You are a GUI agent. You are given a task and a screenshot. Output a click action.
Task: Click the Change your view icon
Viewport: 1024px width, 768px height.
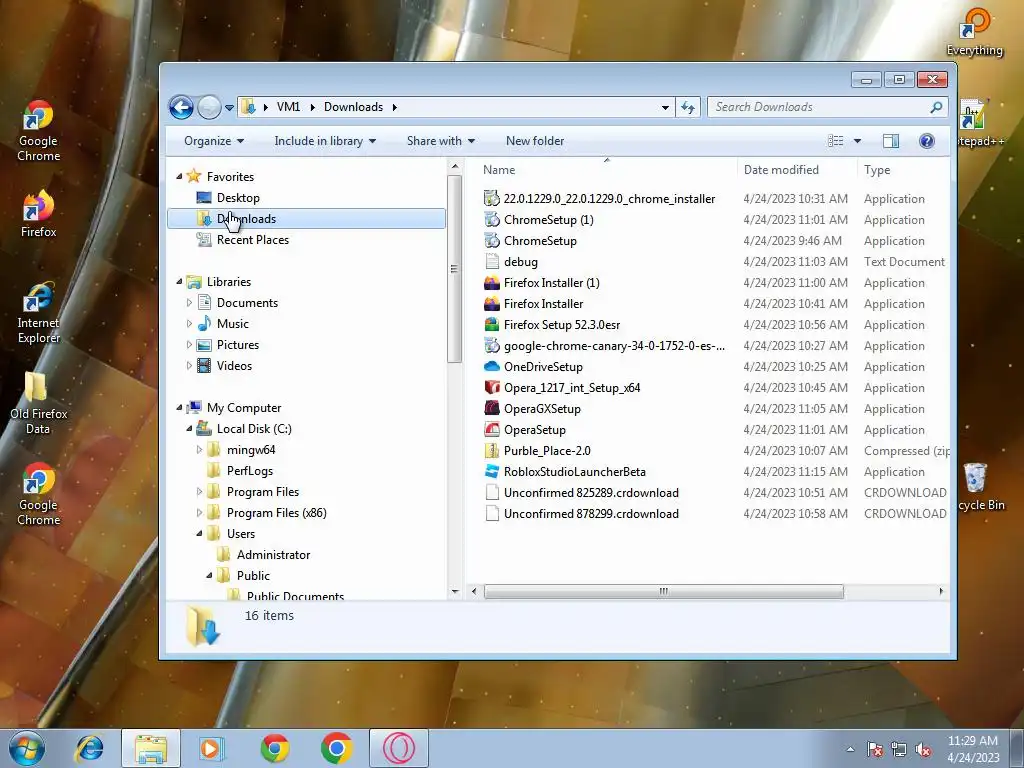835,141
